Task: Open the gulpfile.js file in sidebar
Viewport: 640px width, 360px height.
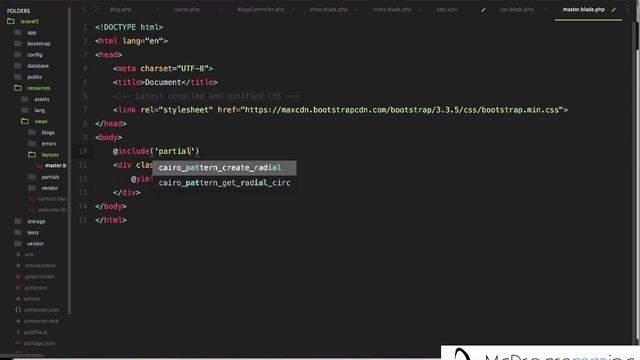Action: (36, 332)
